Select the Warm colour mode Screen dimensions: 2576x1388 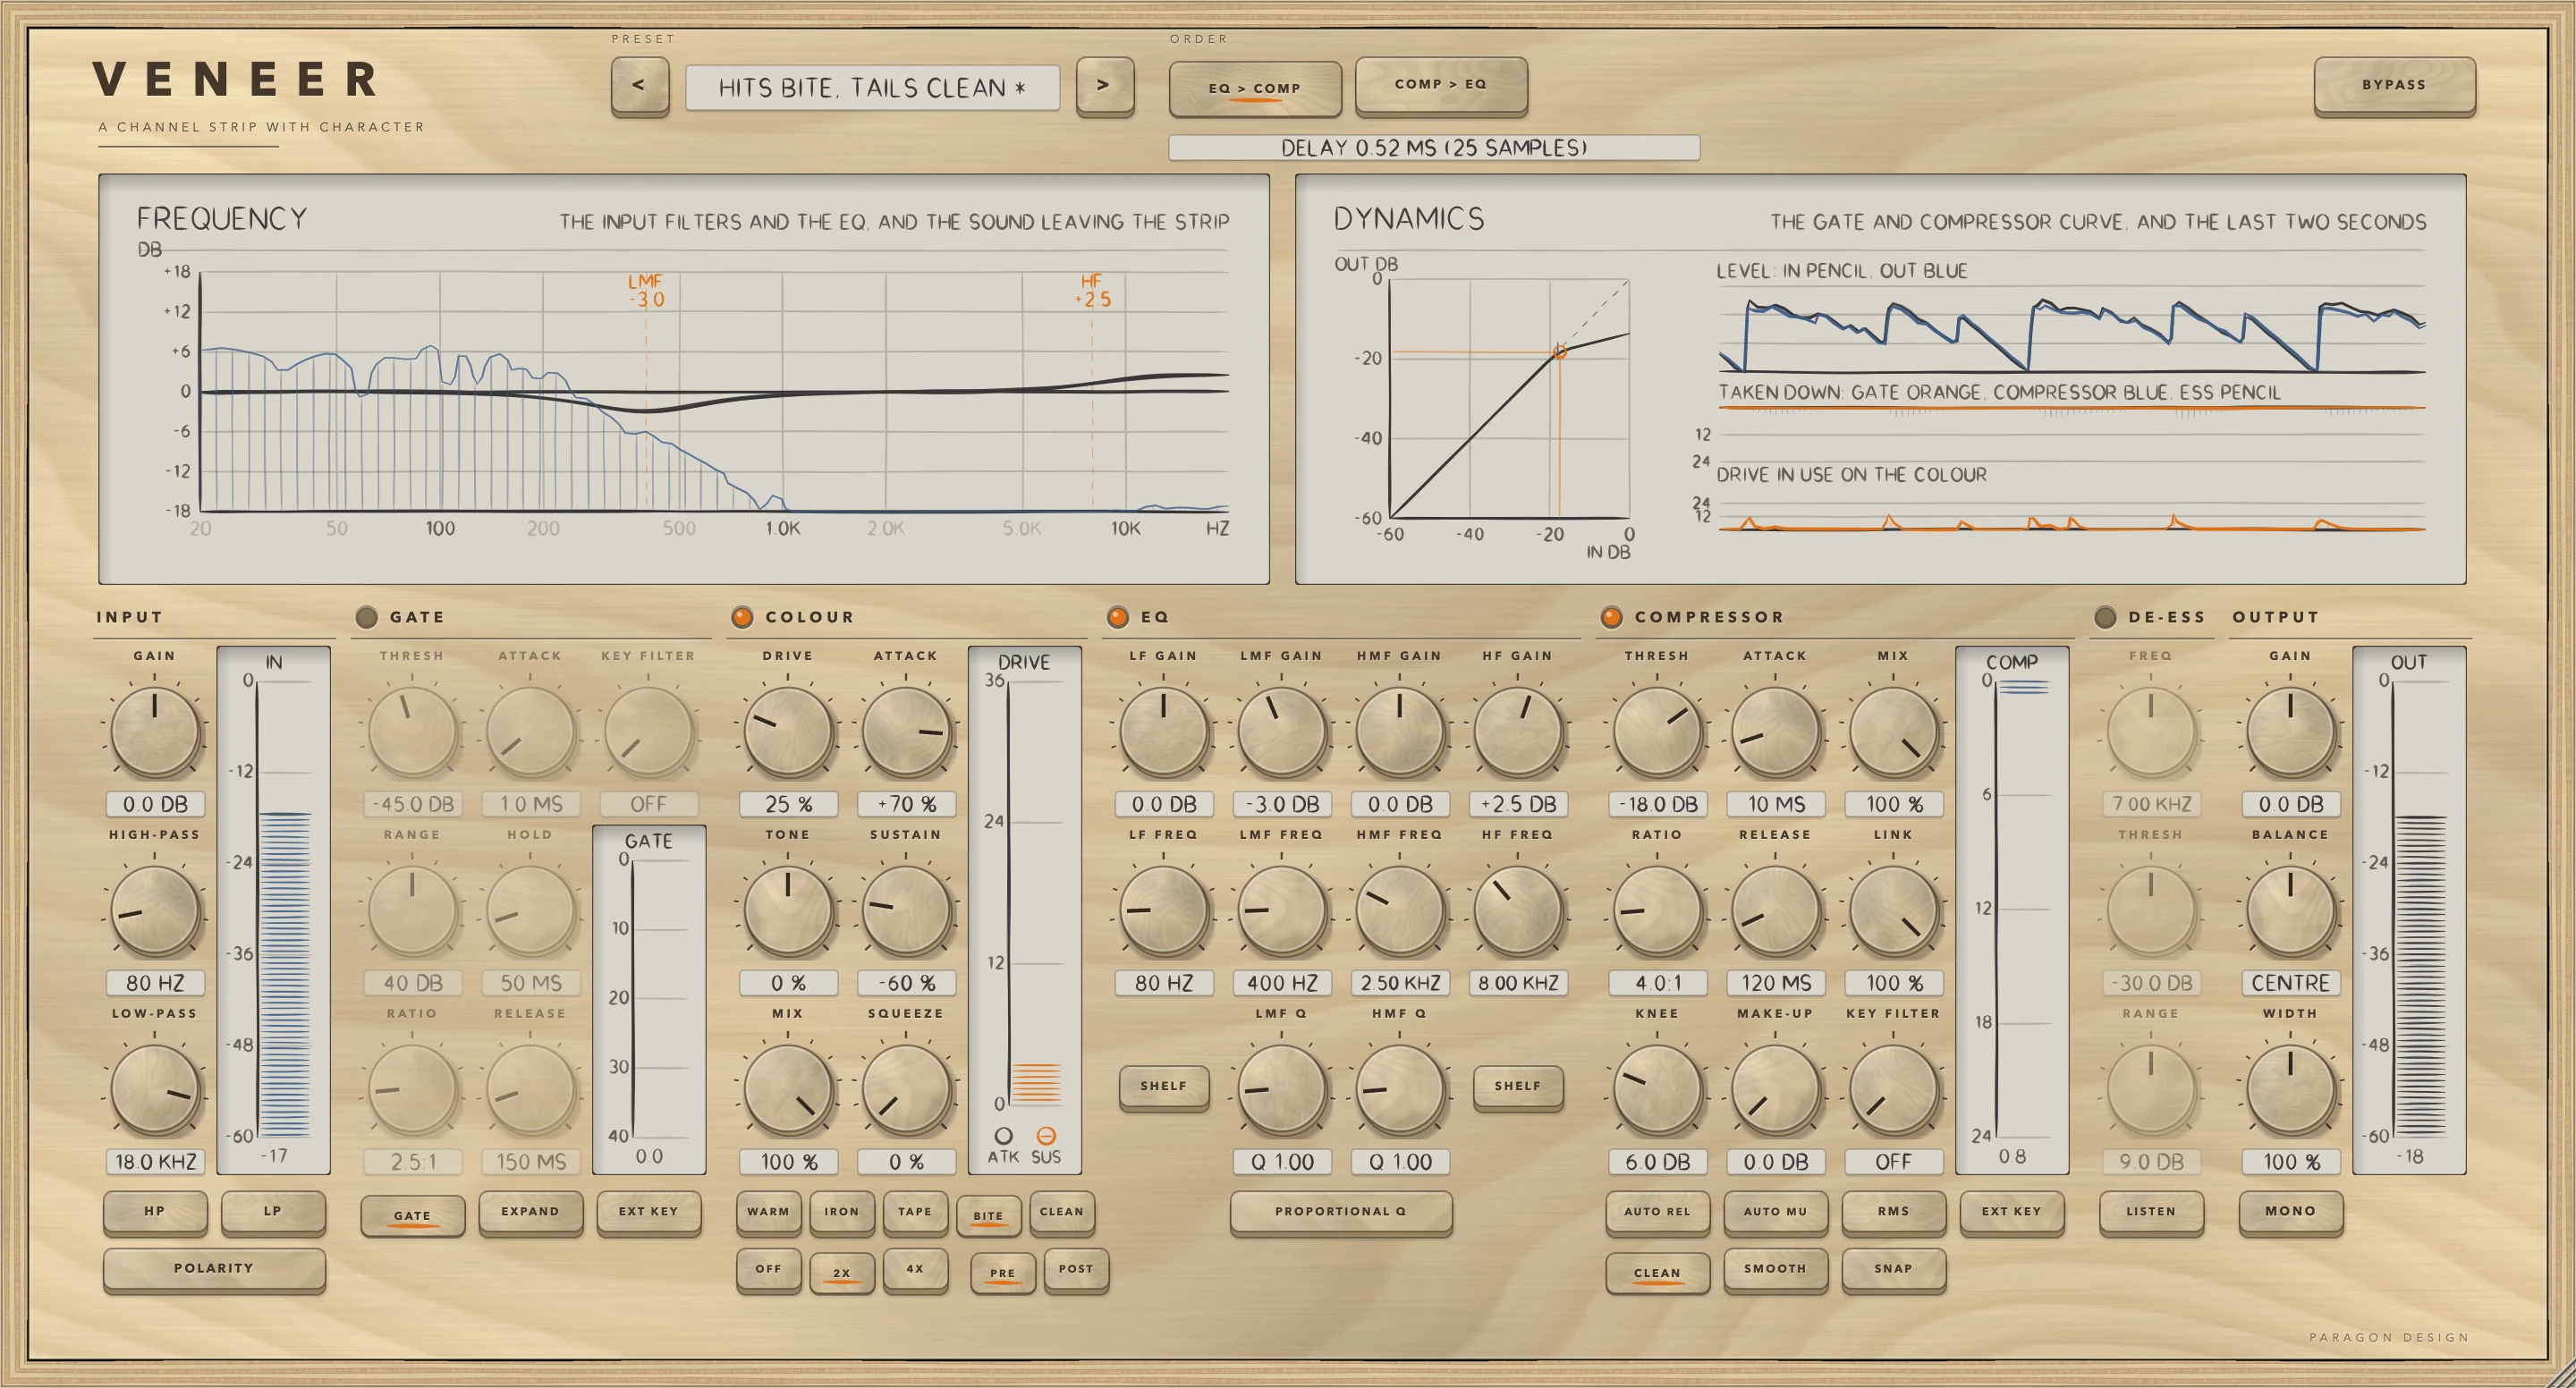click(x=768, y=1212)
